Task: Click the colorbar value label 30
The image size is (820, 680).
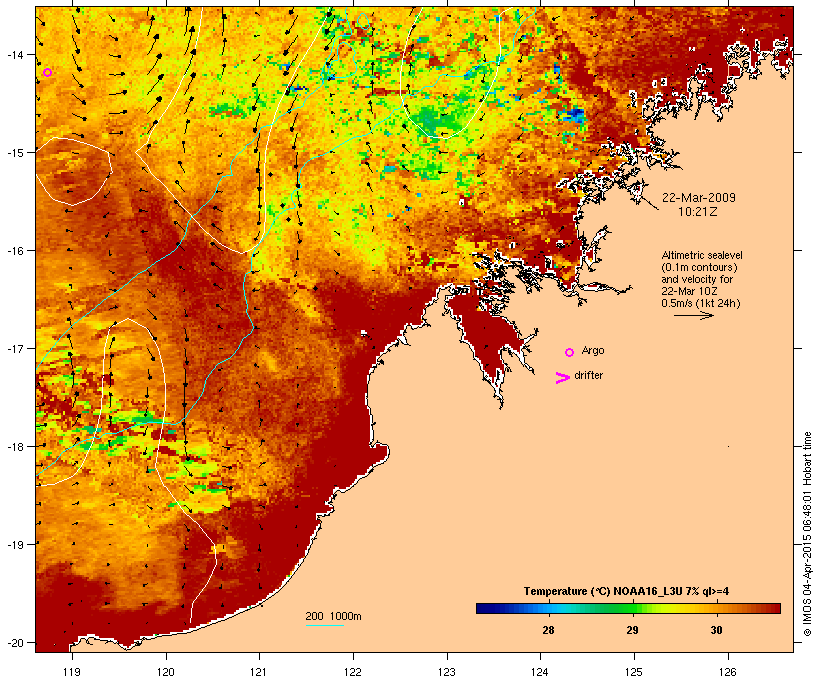Action: [716, 630]
